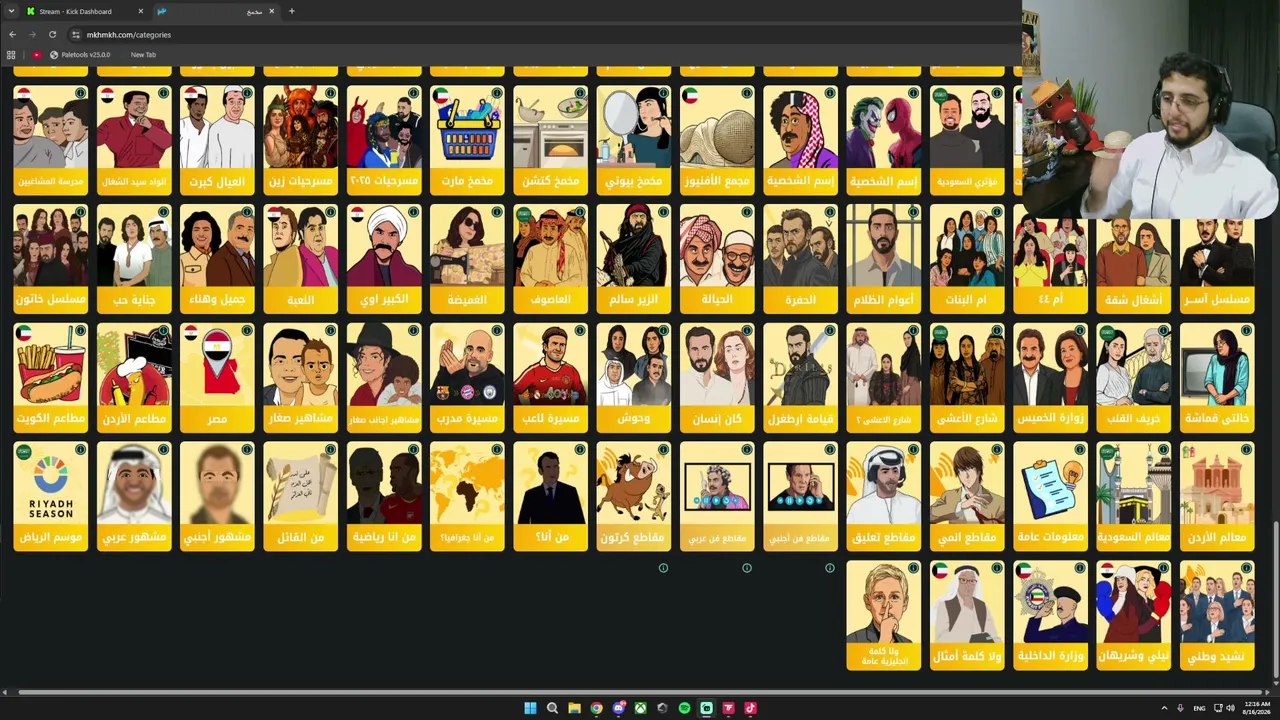
Task: Open a new browser tab
Action: pyautogui.click(x=292, y=11)
